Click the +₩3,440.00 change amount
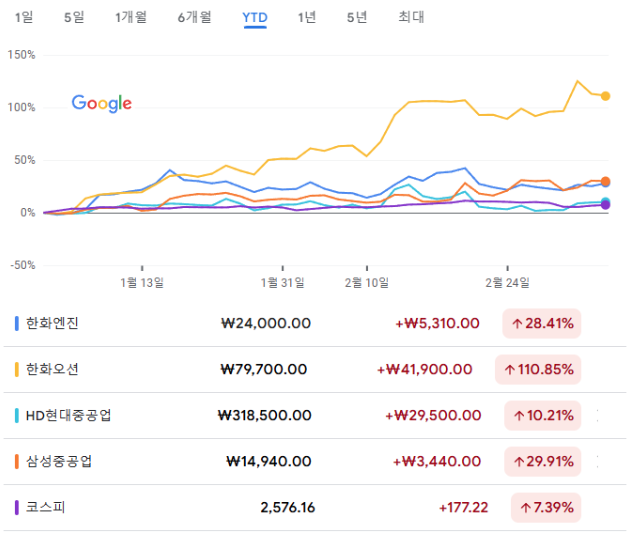The height and width of the screenshot is (538, 644). 437,462
